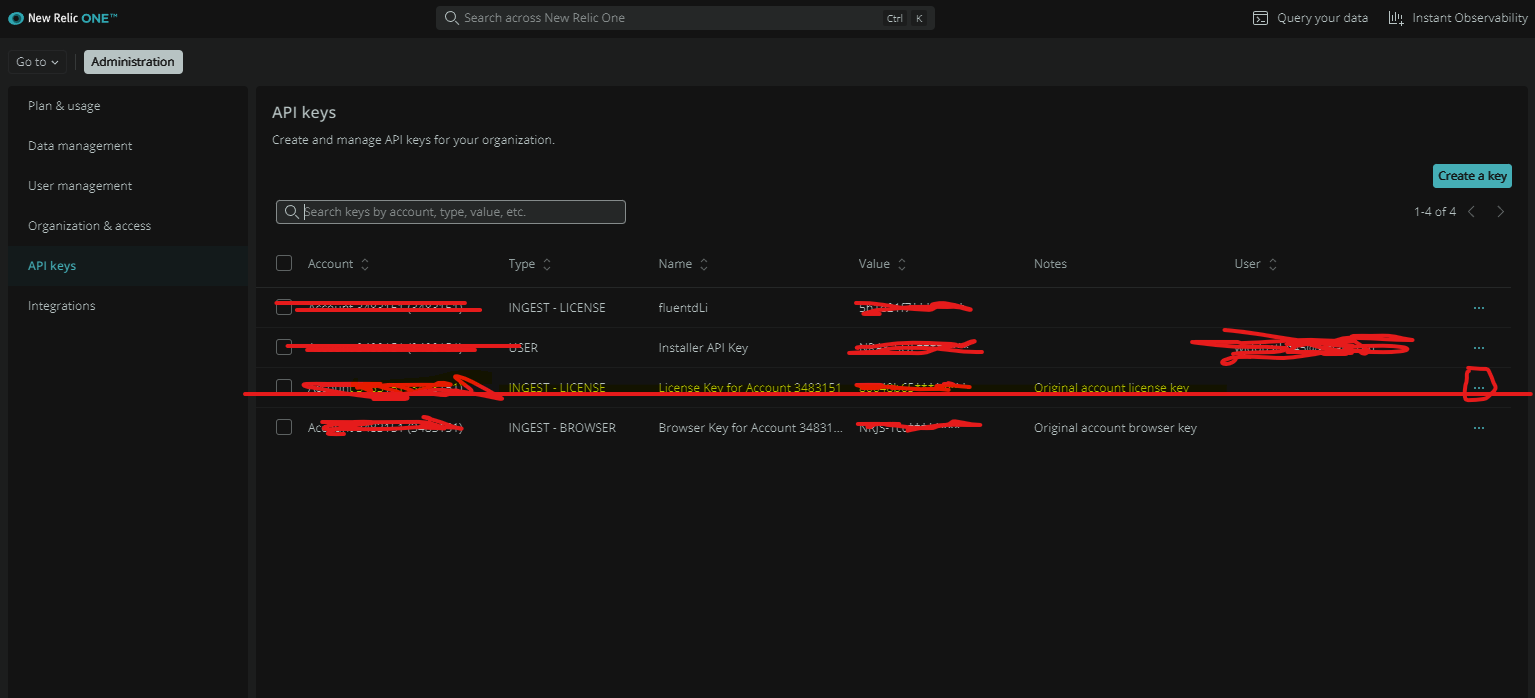Toggle the select-all checkbox in header
Image resolution: width=1535 pixels, height=698 pixels.
(x=284, y=263)
